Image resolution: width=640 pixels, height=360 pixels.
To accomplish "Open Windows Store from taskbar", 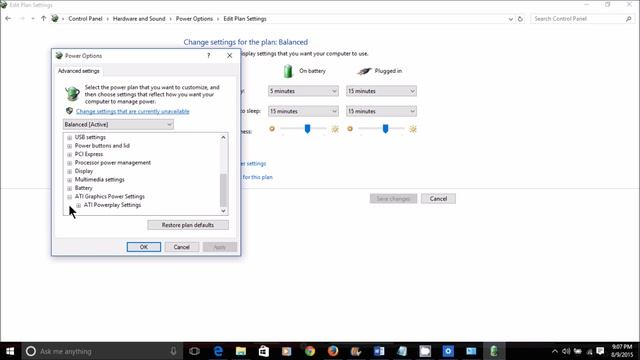I will coord(264,351).
